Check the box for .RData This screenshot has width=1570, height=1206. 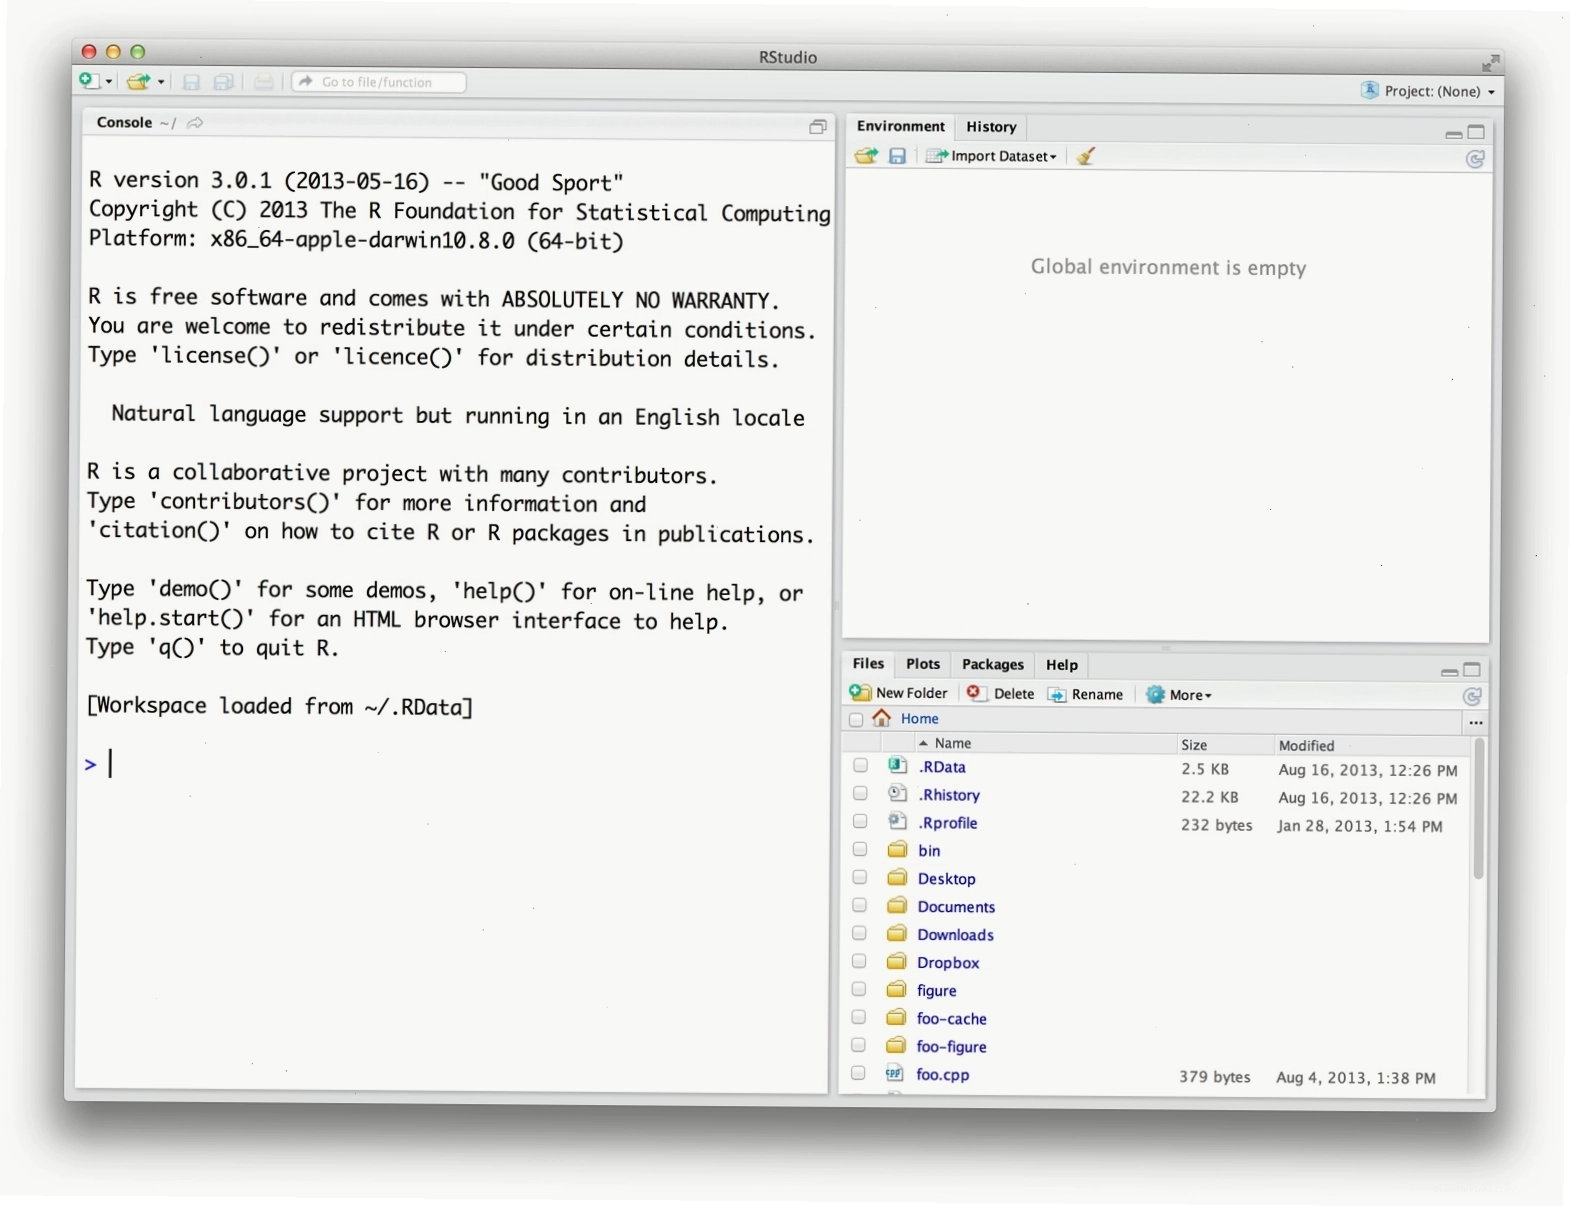point(860,766)
